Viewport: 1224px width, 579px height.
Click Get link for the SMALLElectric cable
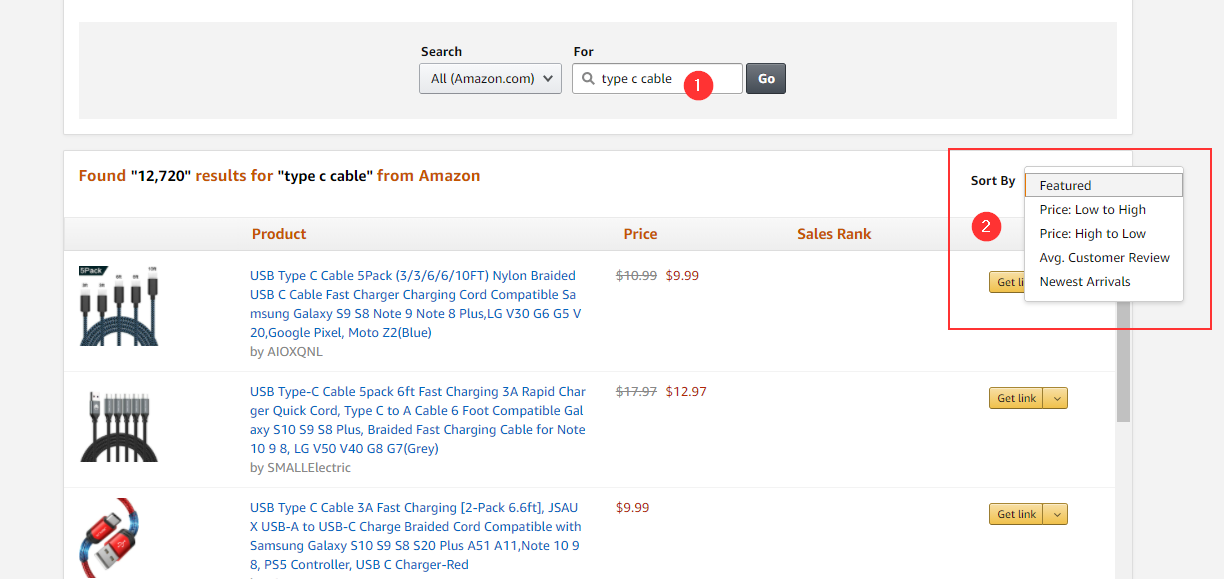tap(1016, 399)
